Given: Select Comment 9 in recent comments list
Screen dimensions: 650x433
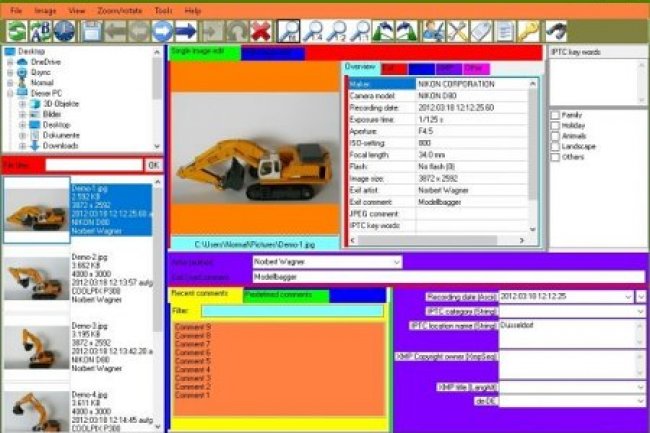Looking at the screenshot, I should pyautogui.click(x=194, y=327).
